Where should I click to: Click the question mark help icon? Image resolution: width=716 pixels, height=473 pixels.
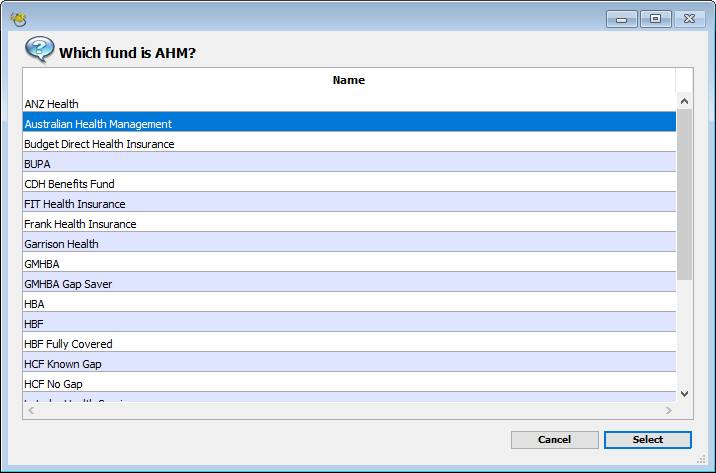coord(39,49)
